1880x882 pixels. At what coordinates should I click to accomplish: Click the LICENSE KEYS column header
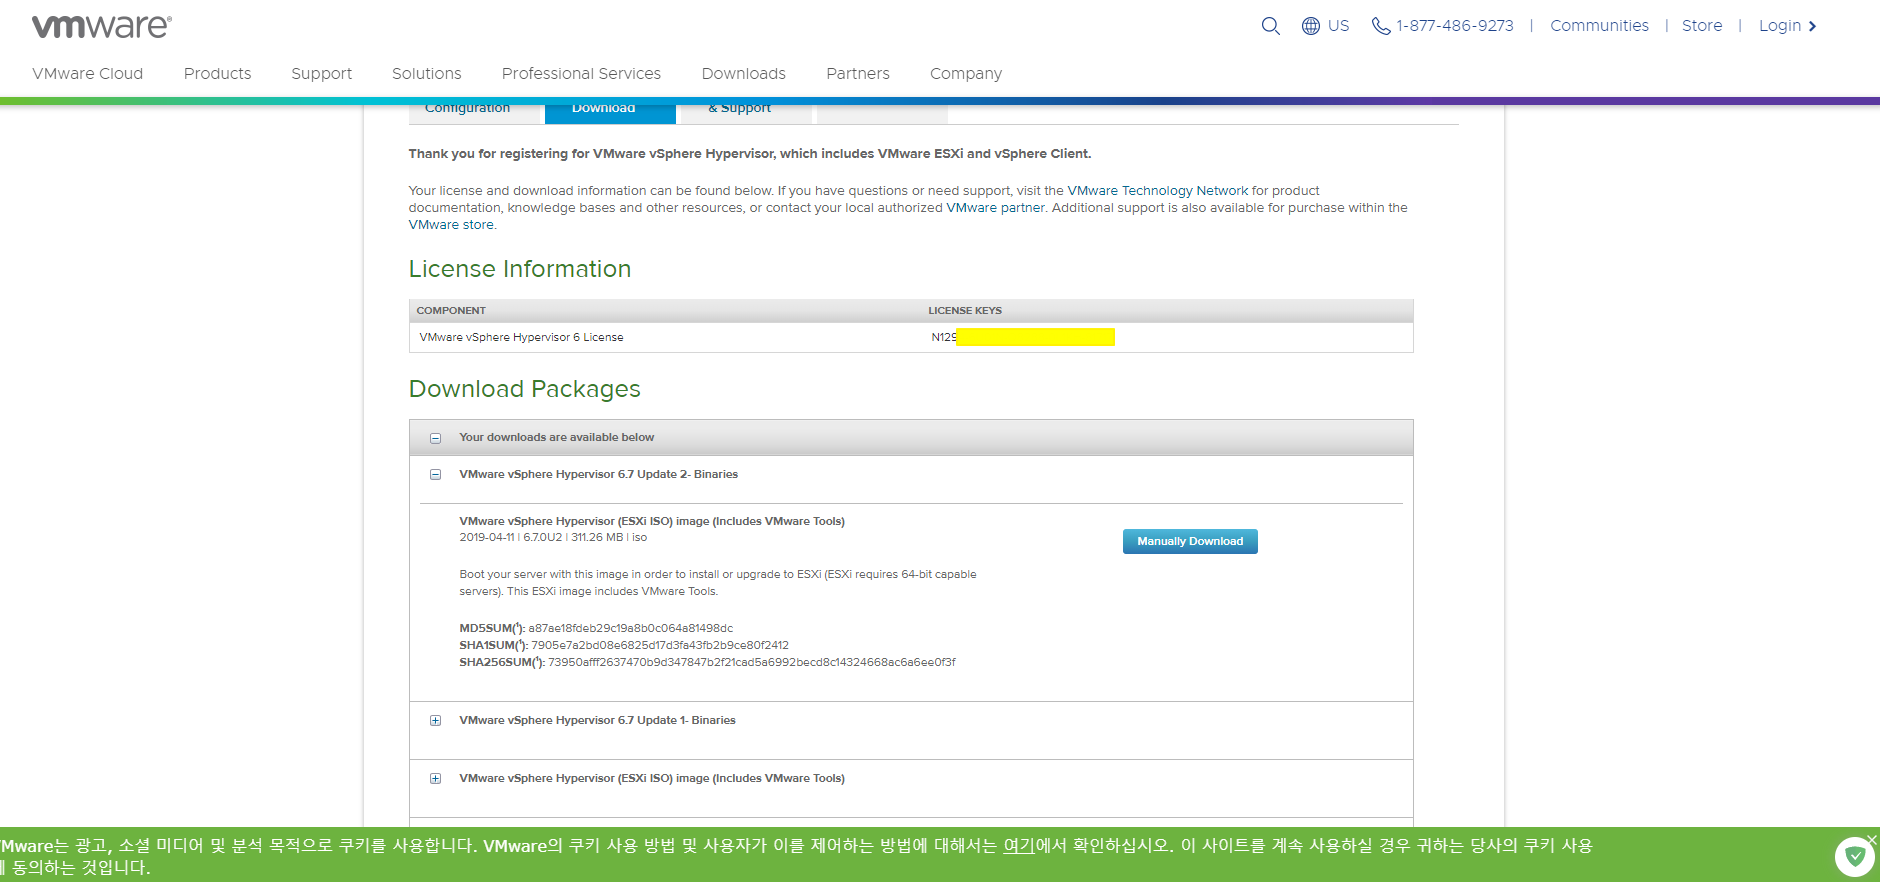965,311
